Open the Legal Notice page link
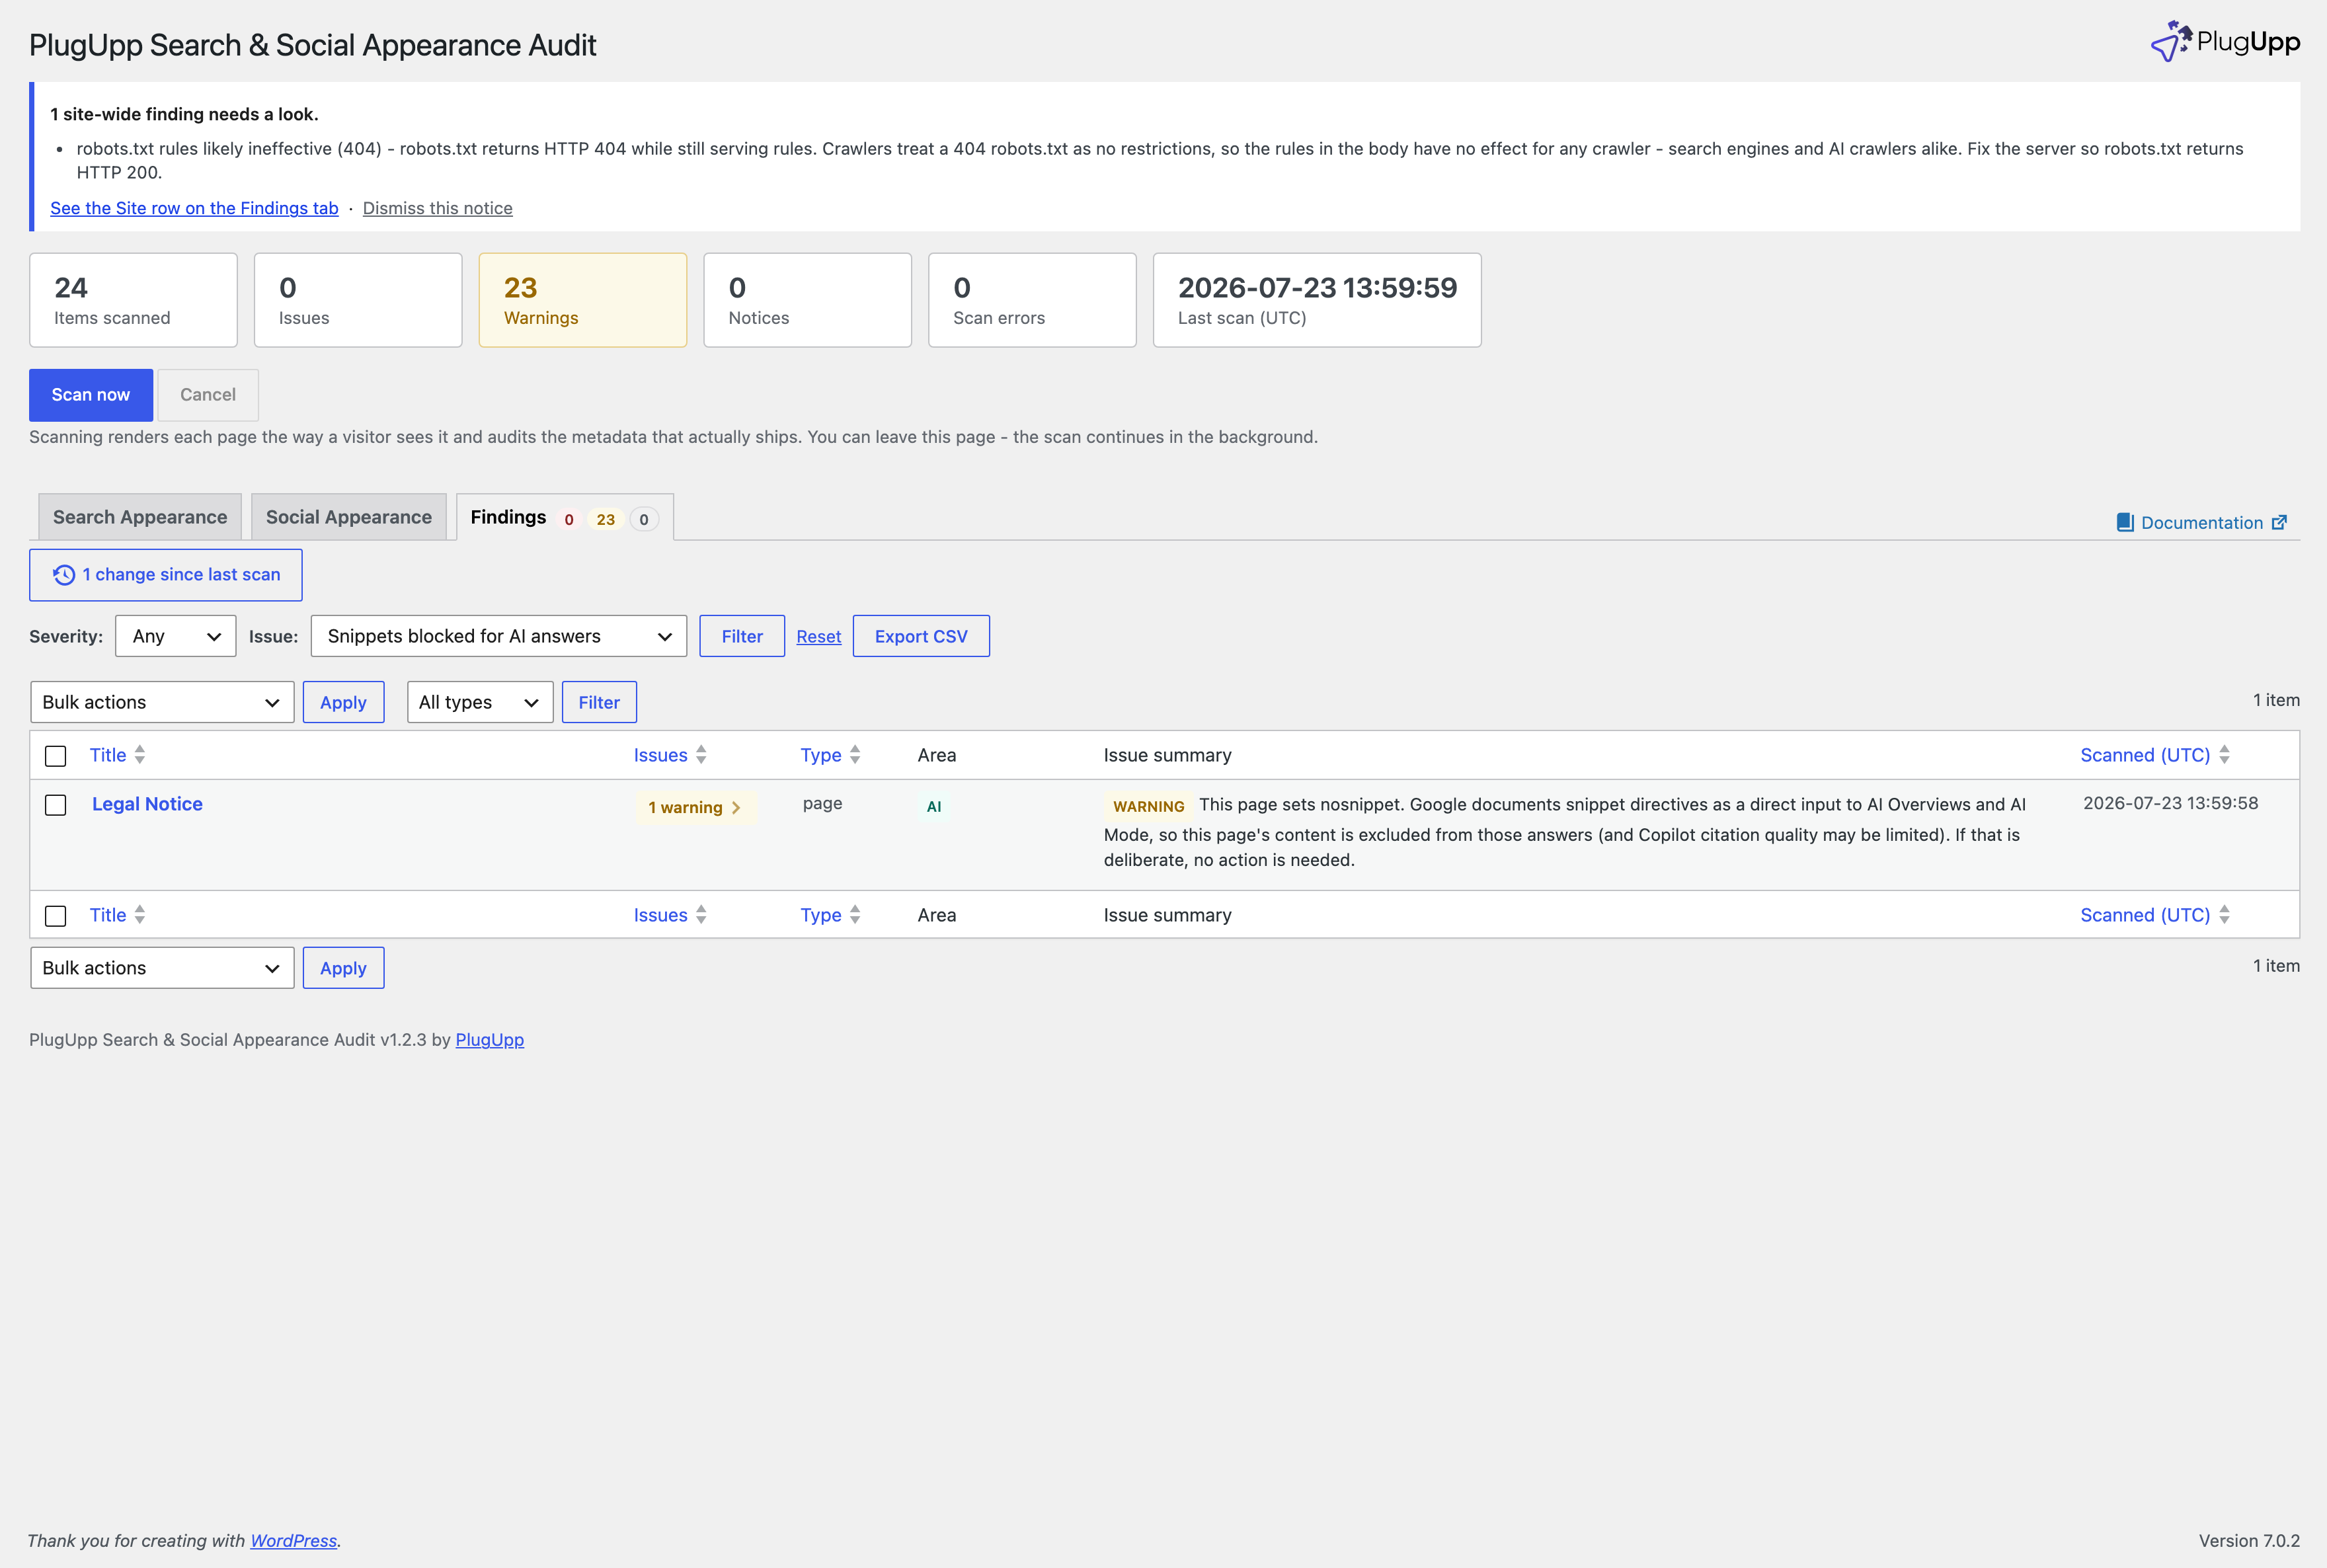The image size is (2327, 1568). tap(147, 804)
